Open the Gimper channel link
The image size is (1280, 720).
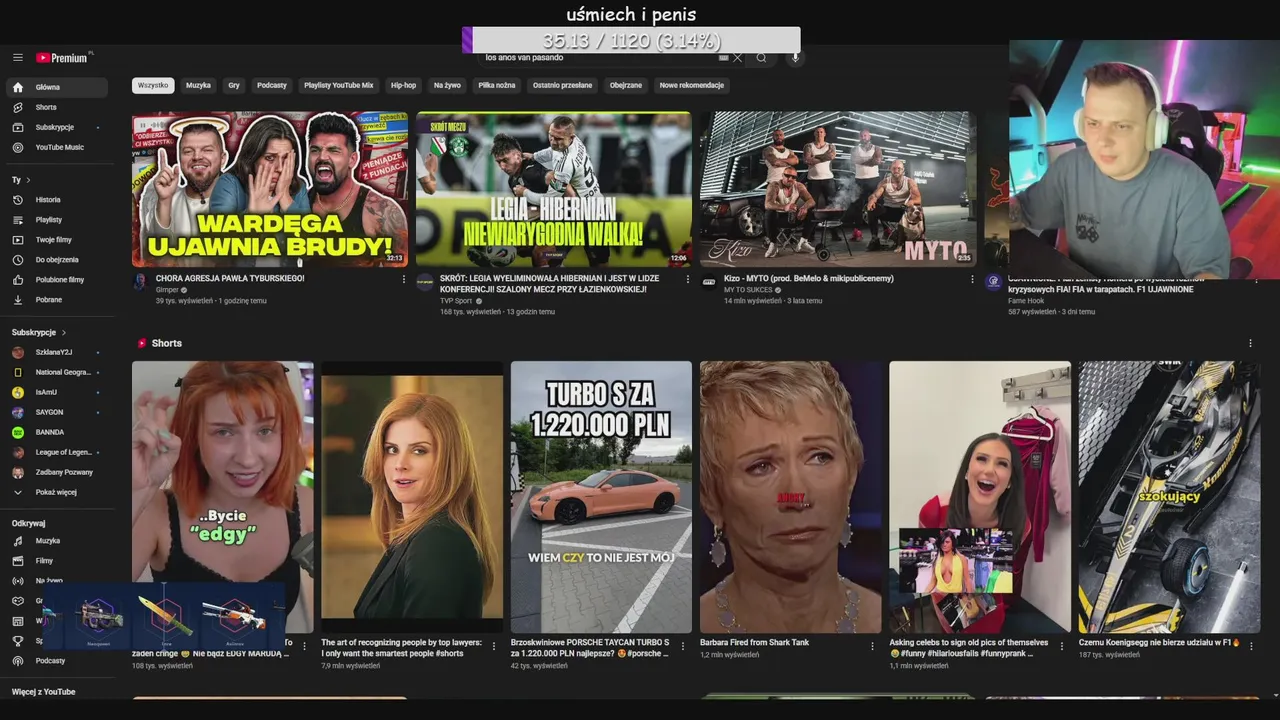(167, 290)
